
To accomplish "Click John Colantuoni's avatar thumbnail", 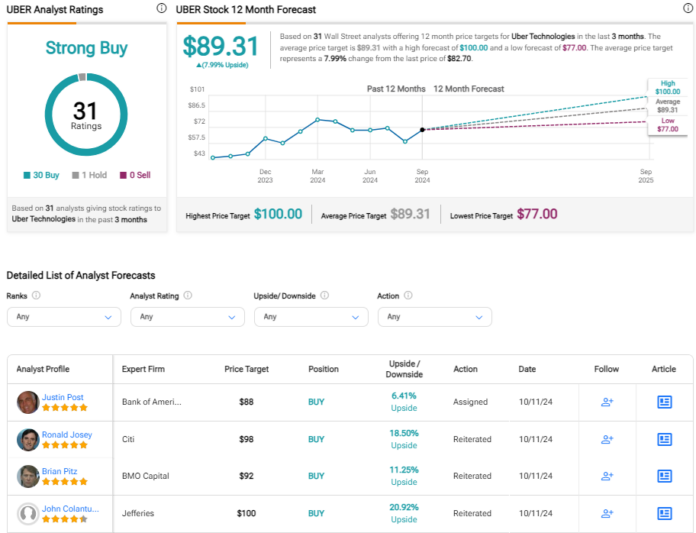I will 28,513.
